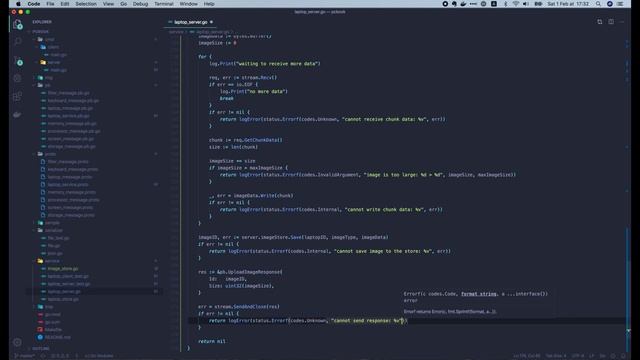Click the Bluetooth icon in menu bar
This screenshot has width=640, height=360.
[505, 4]
